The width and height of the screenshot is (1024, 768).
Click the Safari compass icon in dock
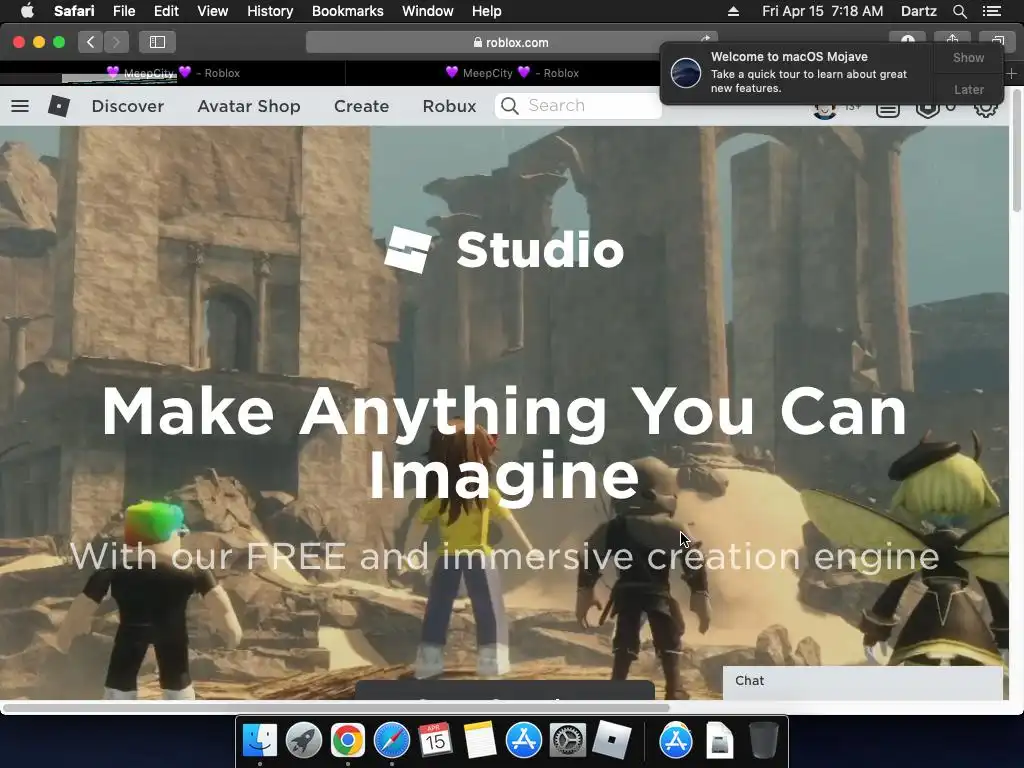point(392,741)
